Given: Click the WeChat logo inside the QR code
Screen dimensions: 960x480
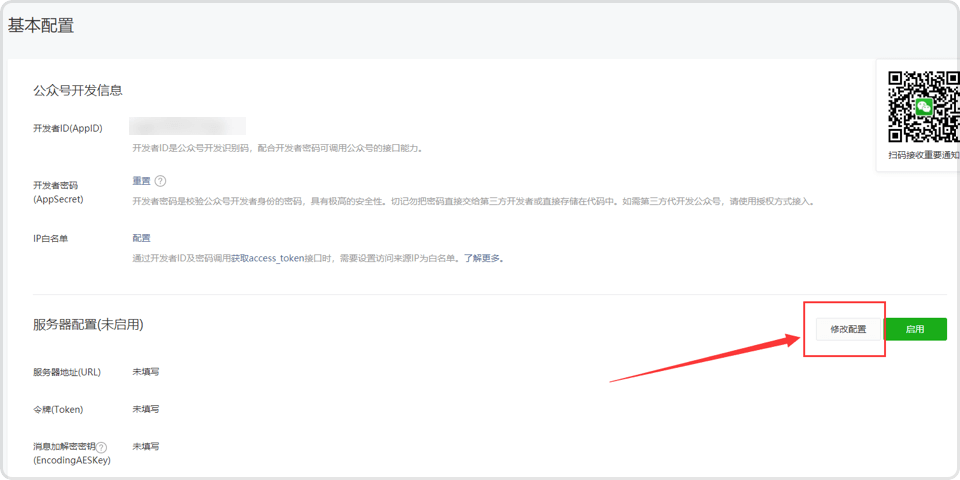Looking at the screenshot, I should pyautogui.click(x=924, y=106).
